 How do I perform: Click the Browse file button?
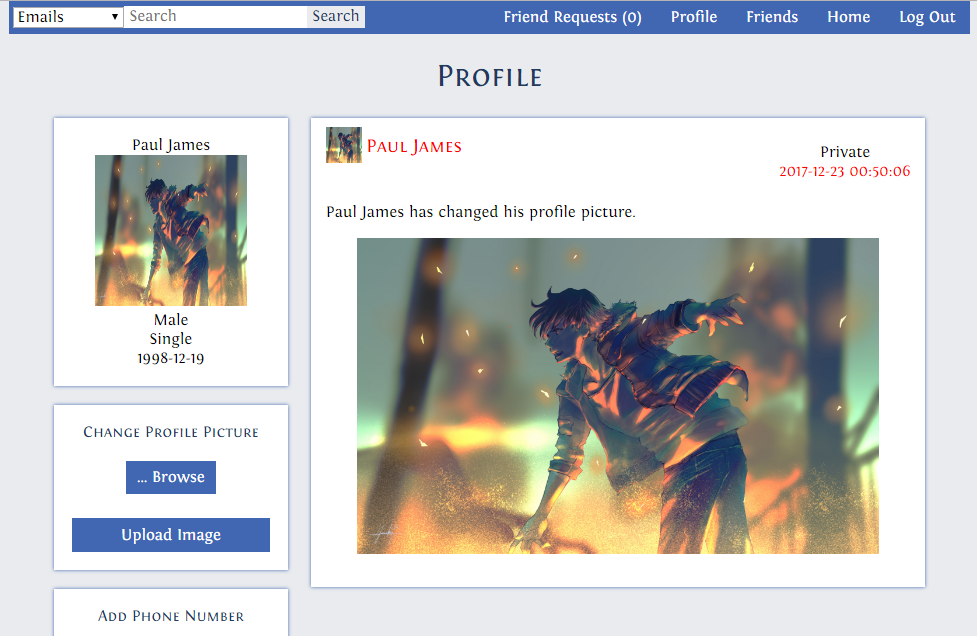coord(171,477)
